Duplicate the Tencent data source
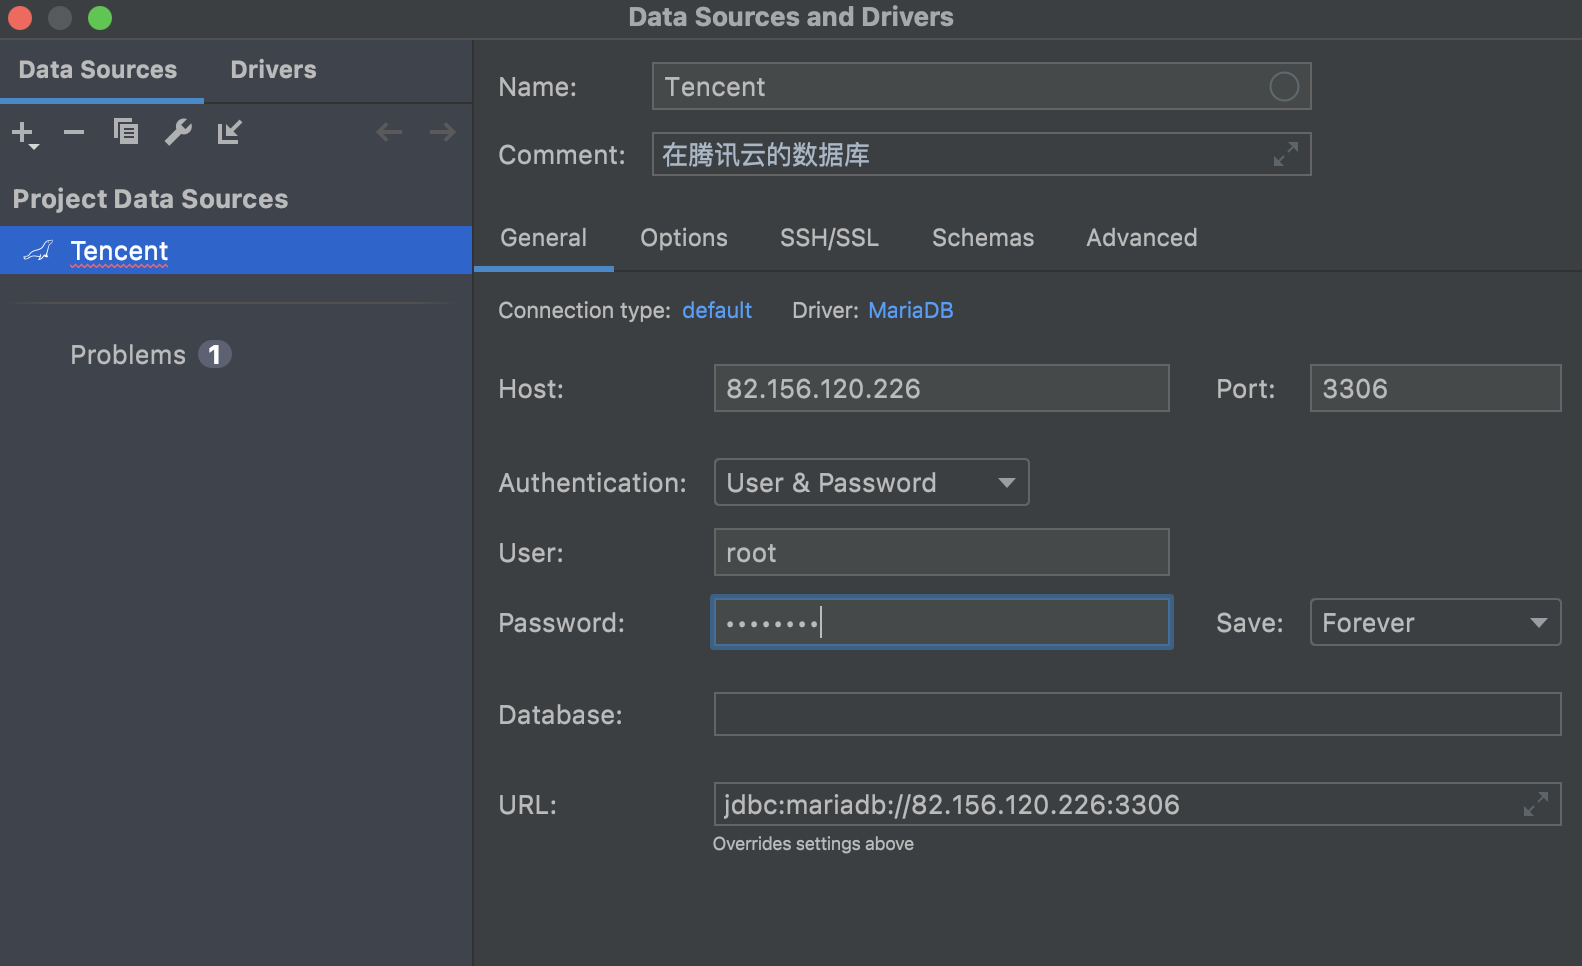1582x966 pixels. [126, 132]
